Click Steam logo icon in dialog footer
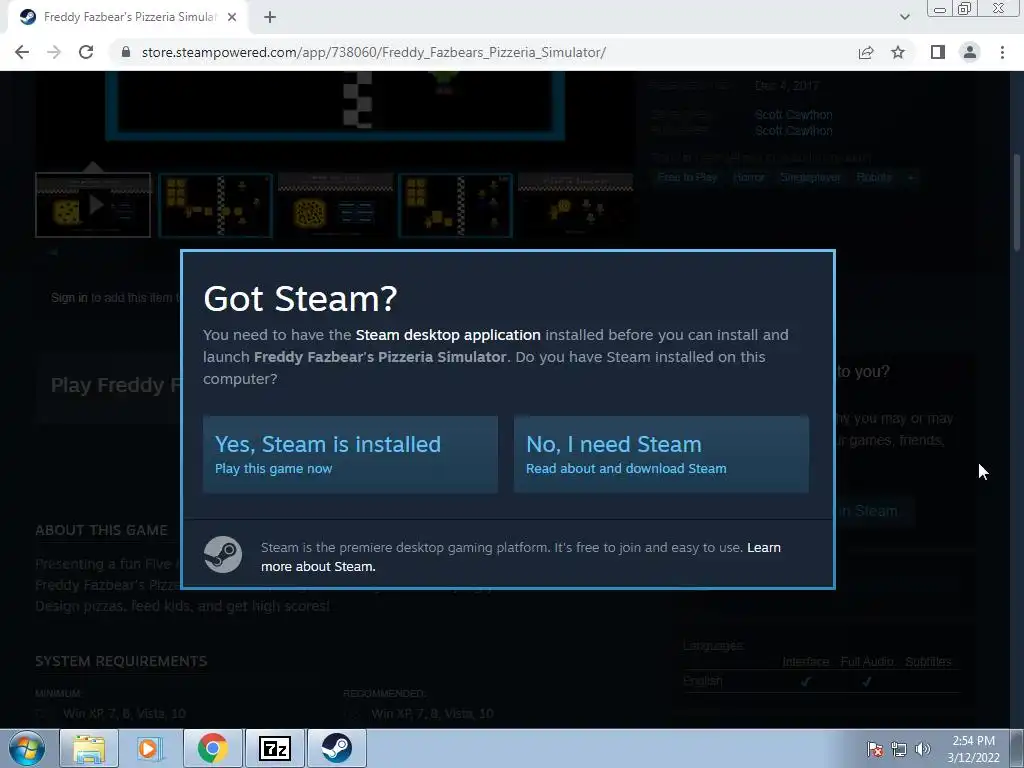Screen dimensions: 1024x768 click(x=223, y=554)
